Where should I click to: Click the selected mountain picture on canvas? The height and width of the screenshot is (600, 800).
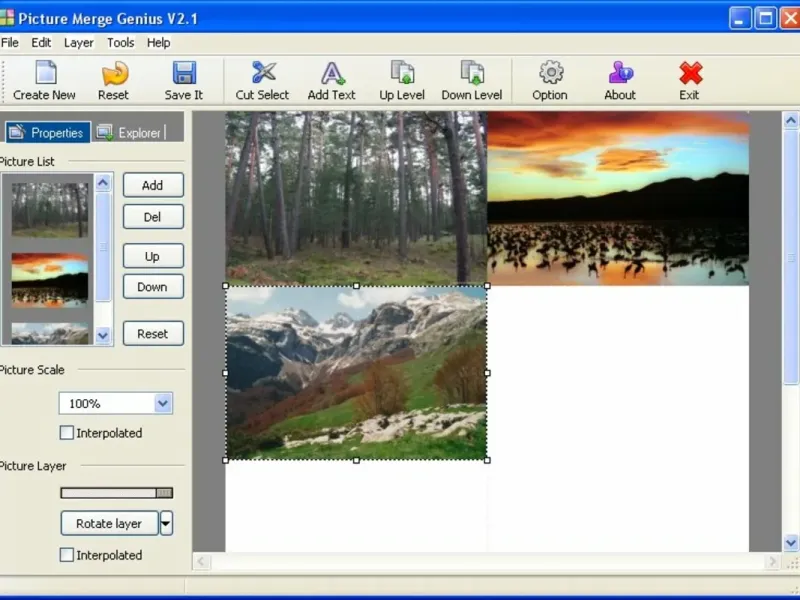point(356,373)
